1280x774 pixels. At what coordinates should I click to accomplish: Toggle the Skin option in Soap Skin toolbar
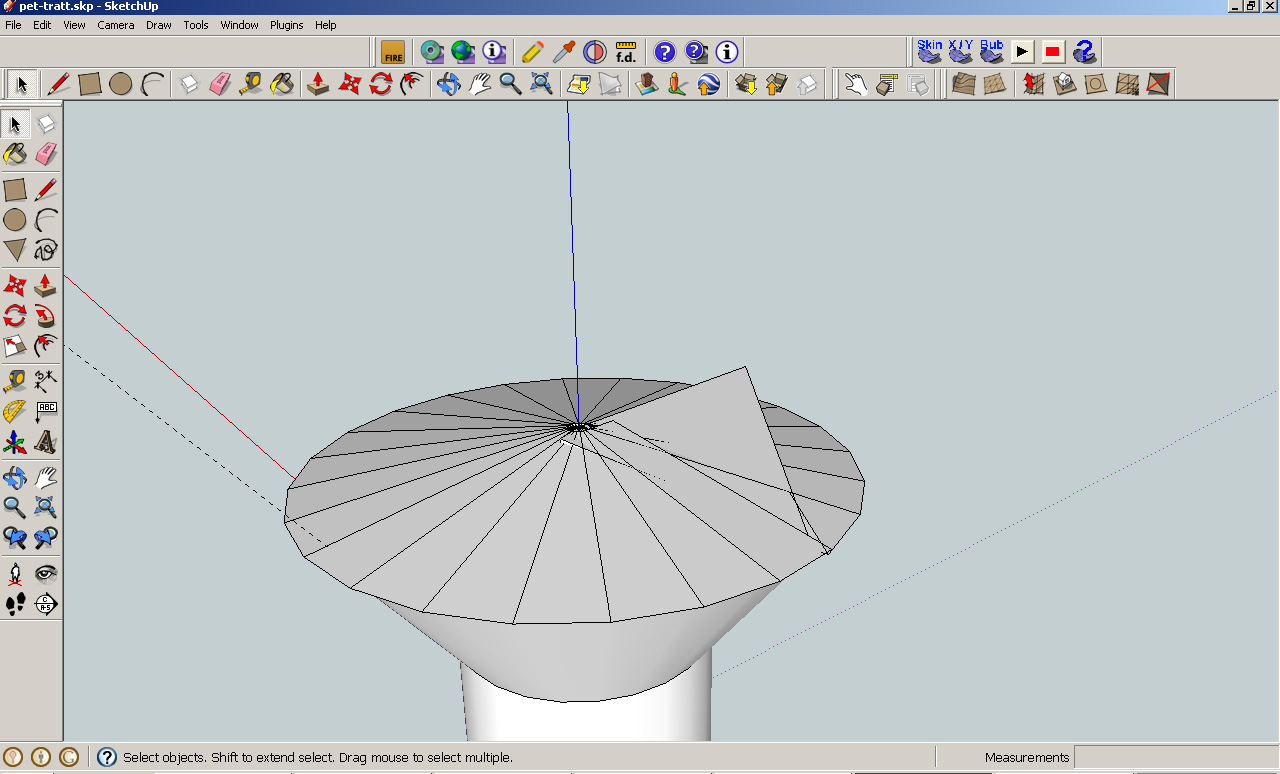(930, 51)
